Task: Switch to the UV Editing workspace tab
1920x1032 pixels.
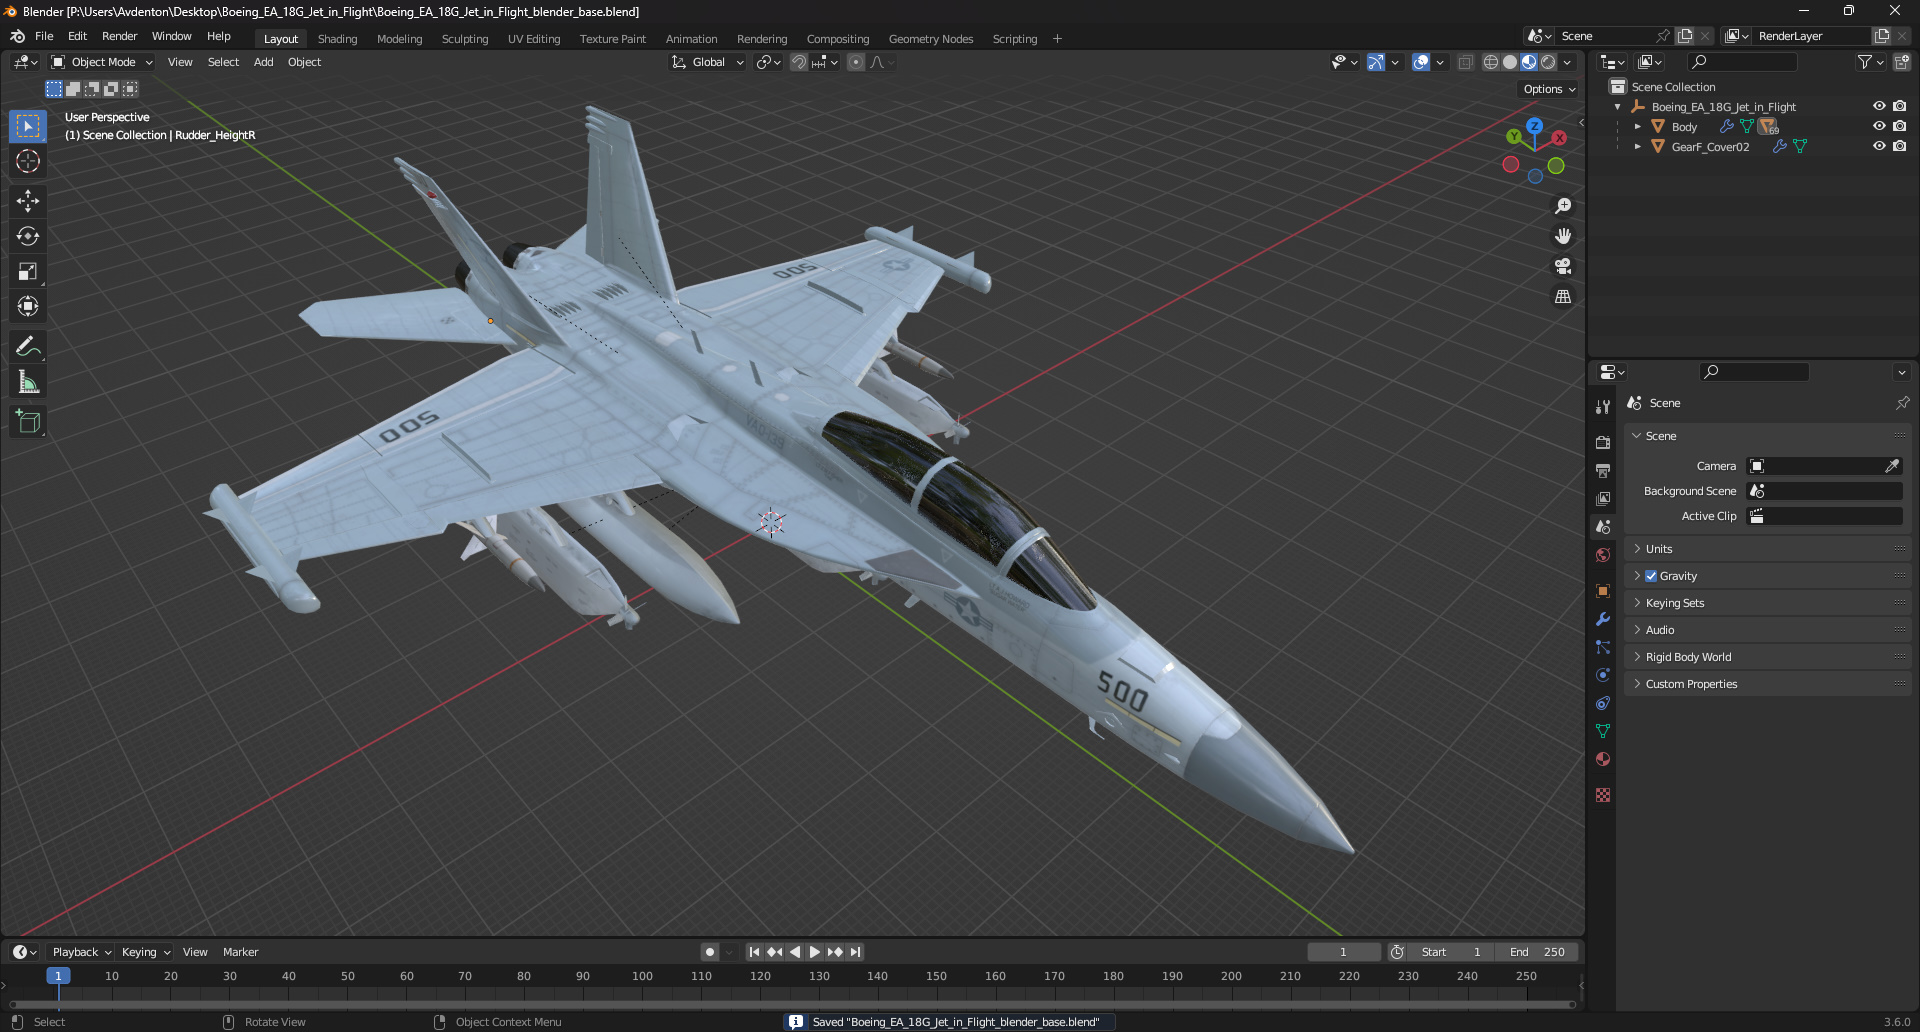Action: (533, 39)
